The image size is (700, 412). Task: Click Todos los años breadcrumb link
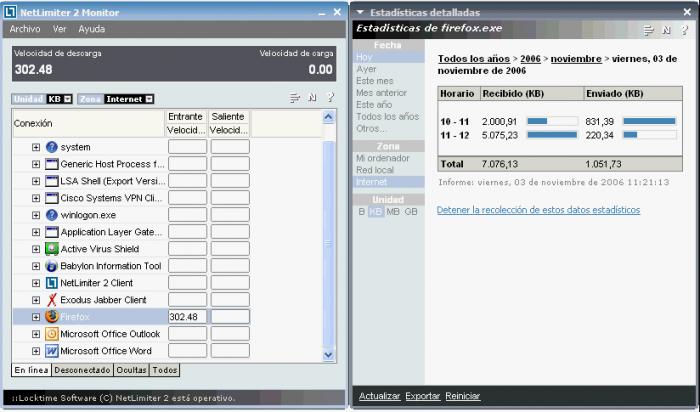tap(474, 58)
